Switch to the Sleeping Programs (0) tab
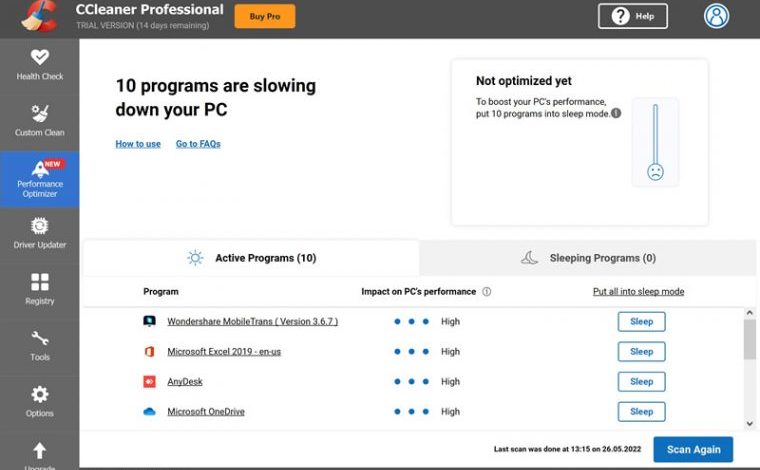The height and width of the screenshot is (470, 760). click(x=588, y=258)
